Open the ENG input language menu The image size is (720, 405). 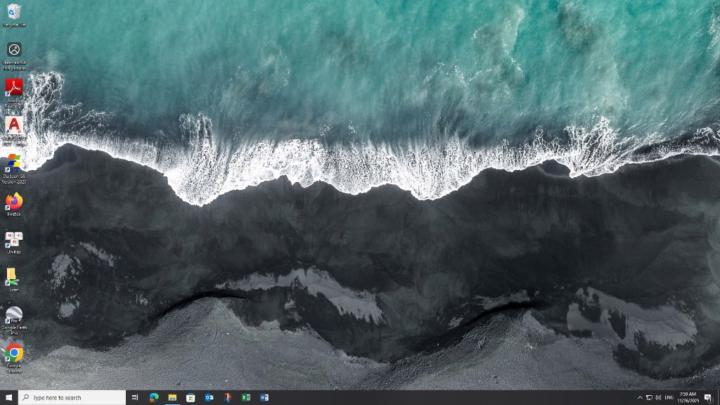670,397
